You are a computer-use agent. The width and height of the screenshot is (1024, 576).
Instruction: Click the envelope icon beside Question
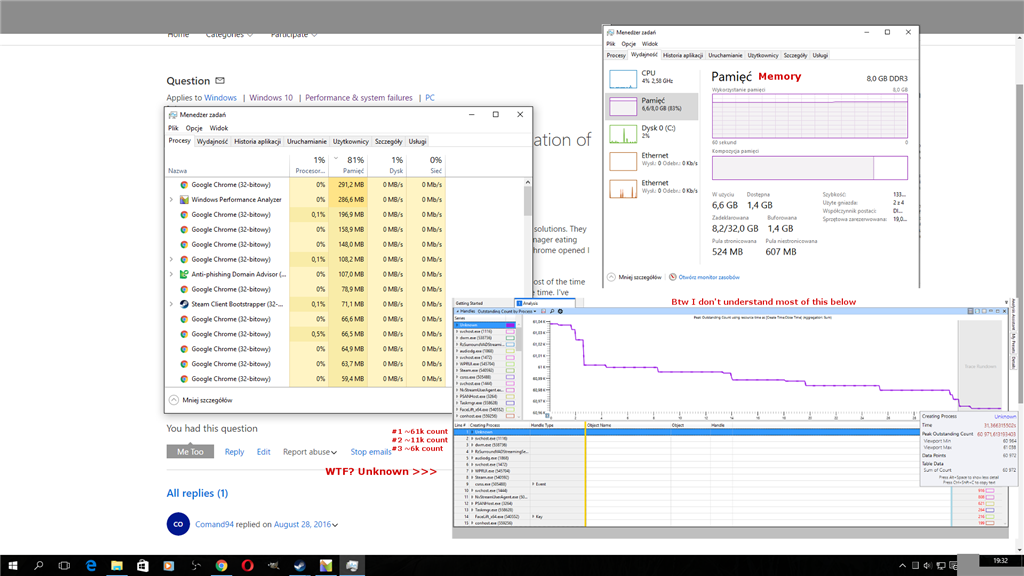tap(220, 80)
